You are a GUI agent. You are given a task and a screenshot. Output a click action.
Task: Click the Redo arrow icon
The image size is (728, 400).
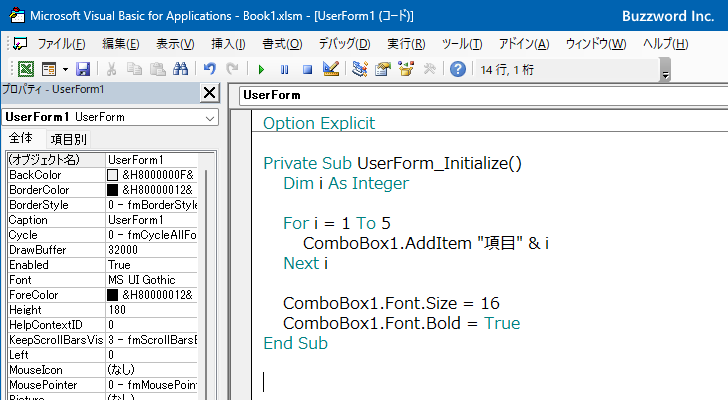click(x=232, y=69)
